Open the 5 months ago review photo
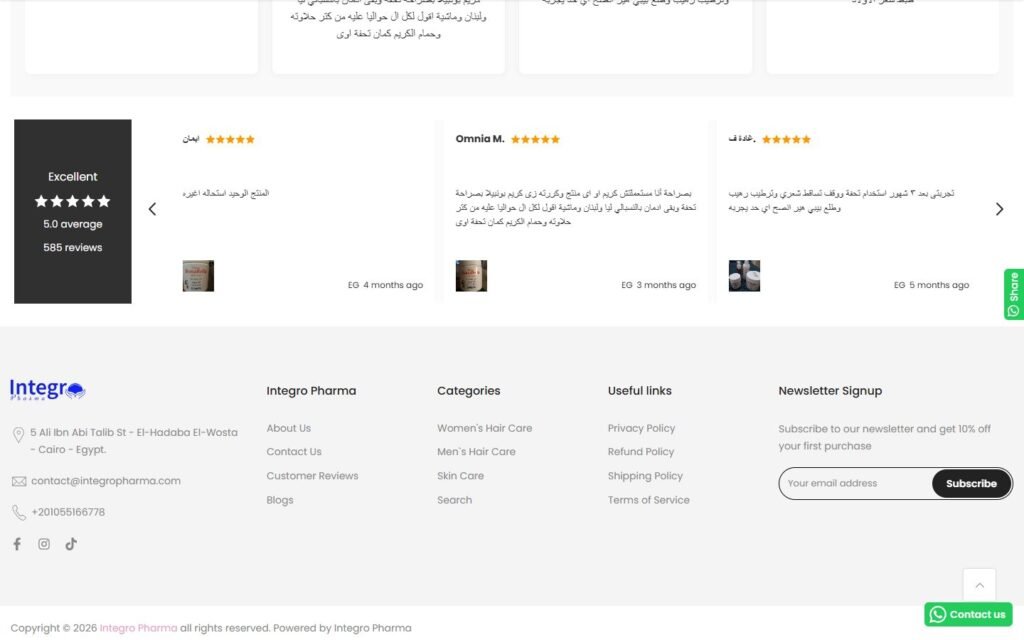This screenshot has height=640, width=1024. pyautogui.click(x=744, y=276)
